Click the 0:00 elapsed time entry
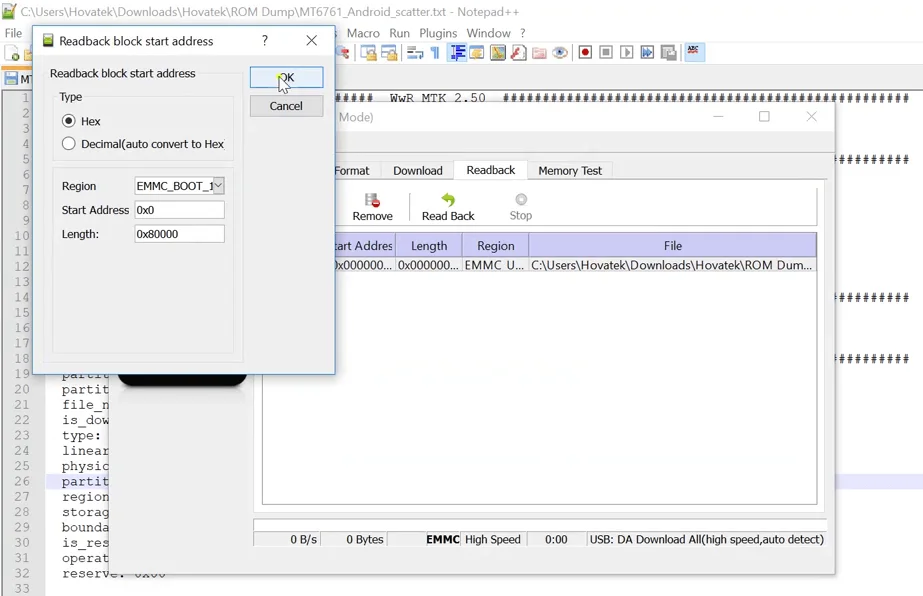923x596 pixels. [x=556, y=539]
